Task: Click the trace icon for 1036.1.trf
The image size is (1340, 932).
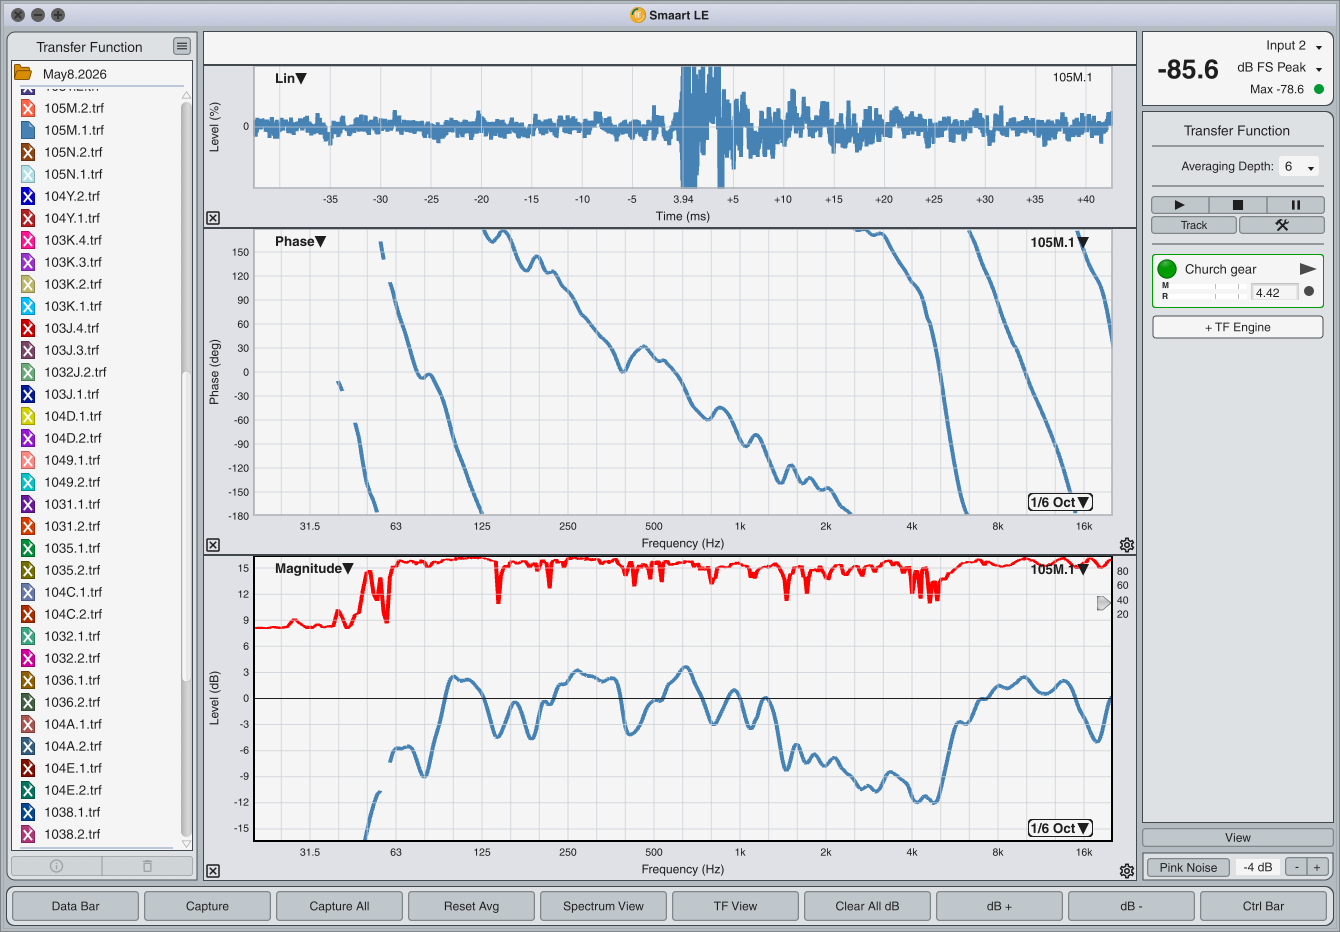Action: 28,680
